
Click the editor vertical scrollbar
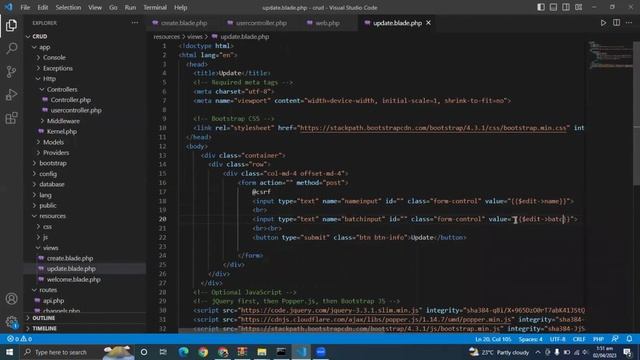pyautogui.click(x=636, y=113)
